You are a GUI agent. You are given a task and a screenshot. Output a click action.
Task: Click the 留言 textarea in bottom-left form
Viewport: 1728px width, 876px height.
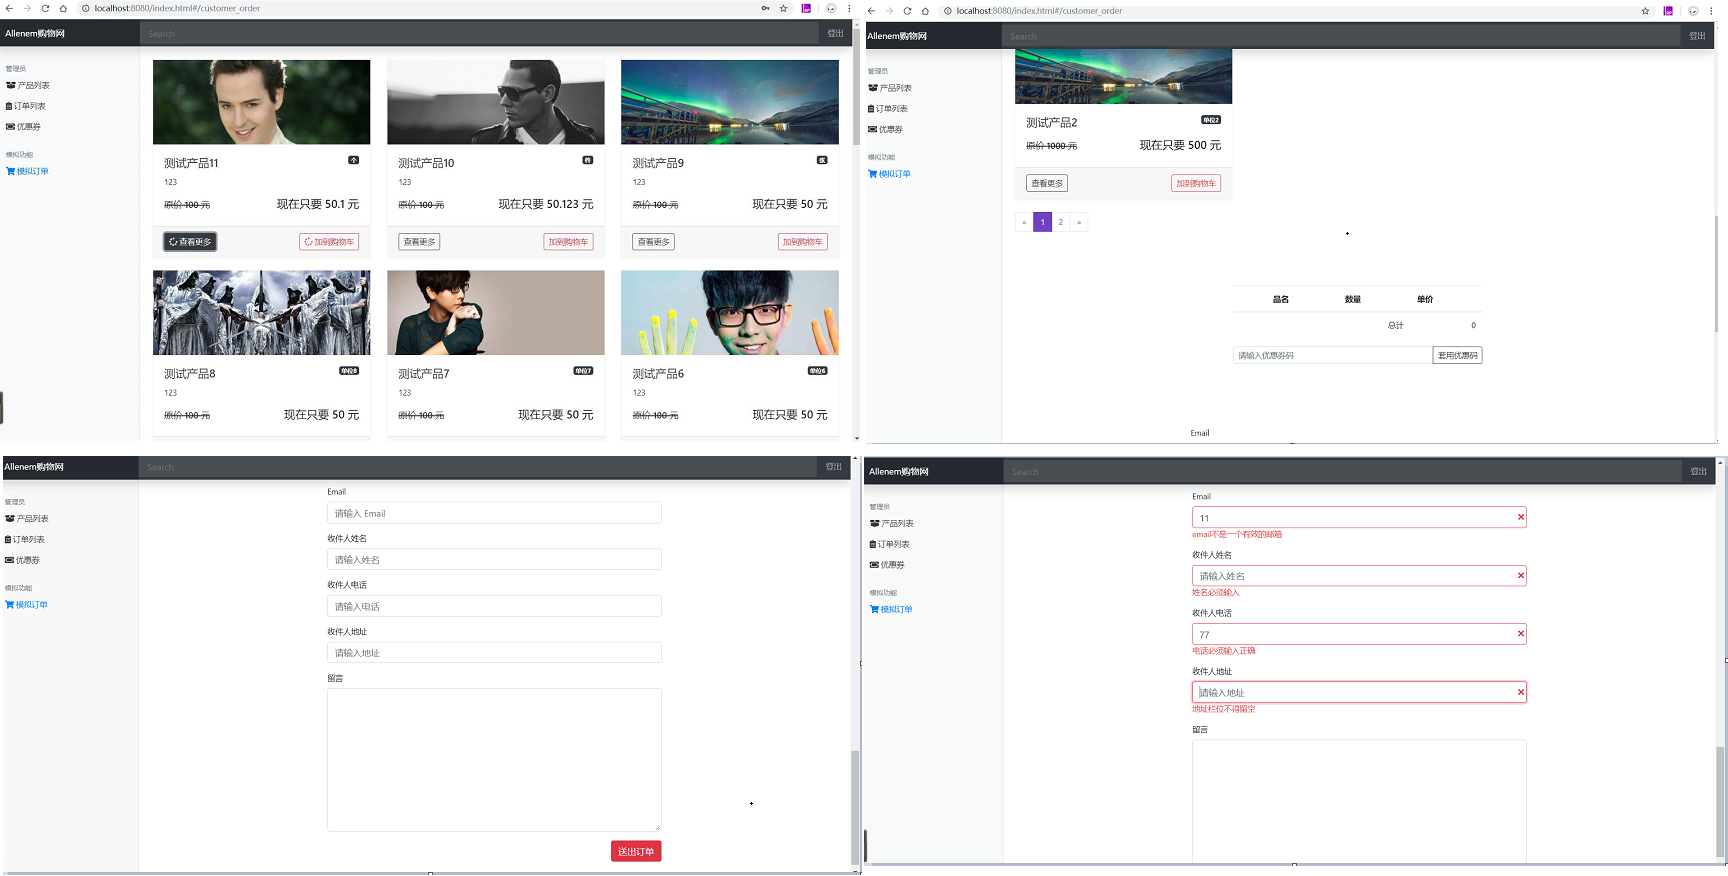click(x=494, y=760)
